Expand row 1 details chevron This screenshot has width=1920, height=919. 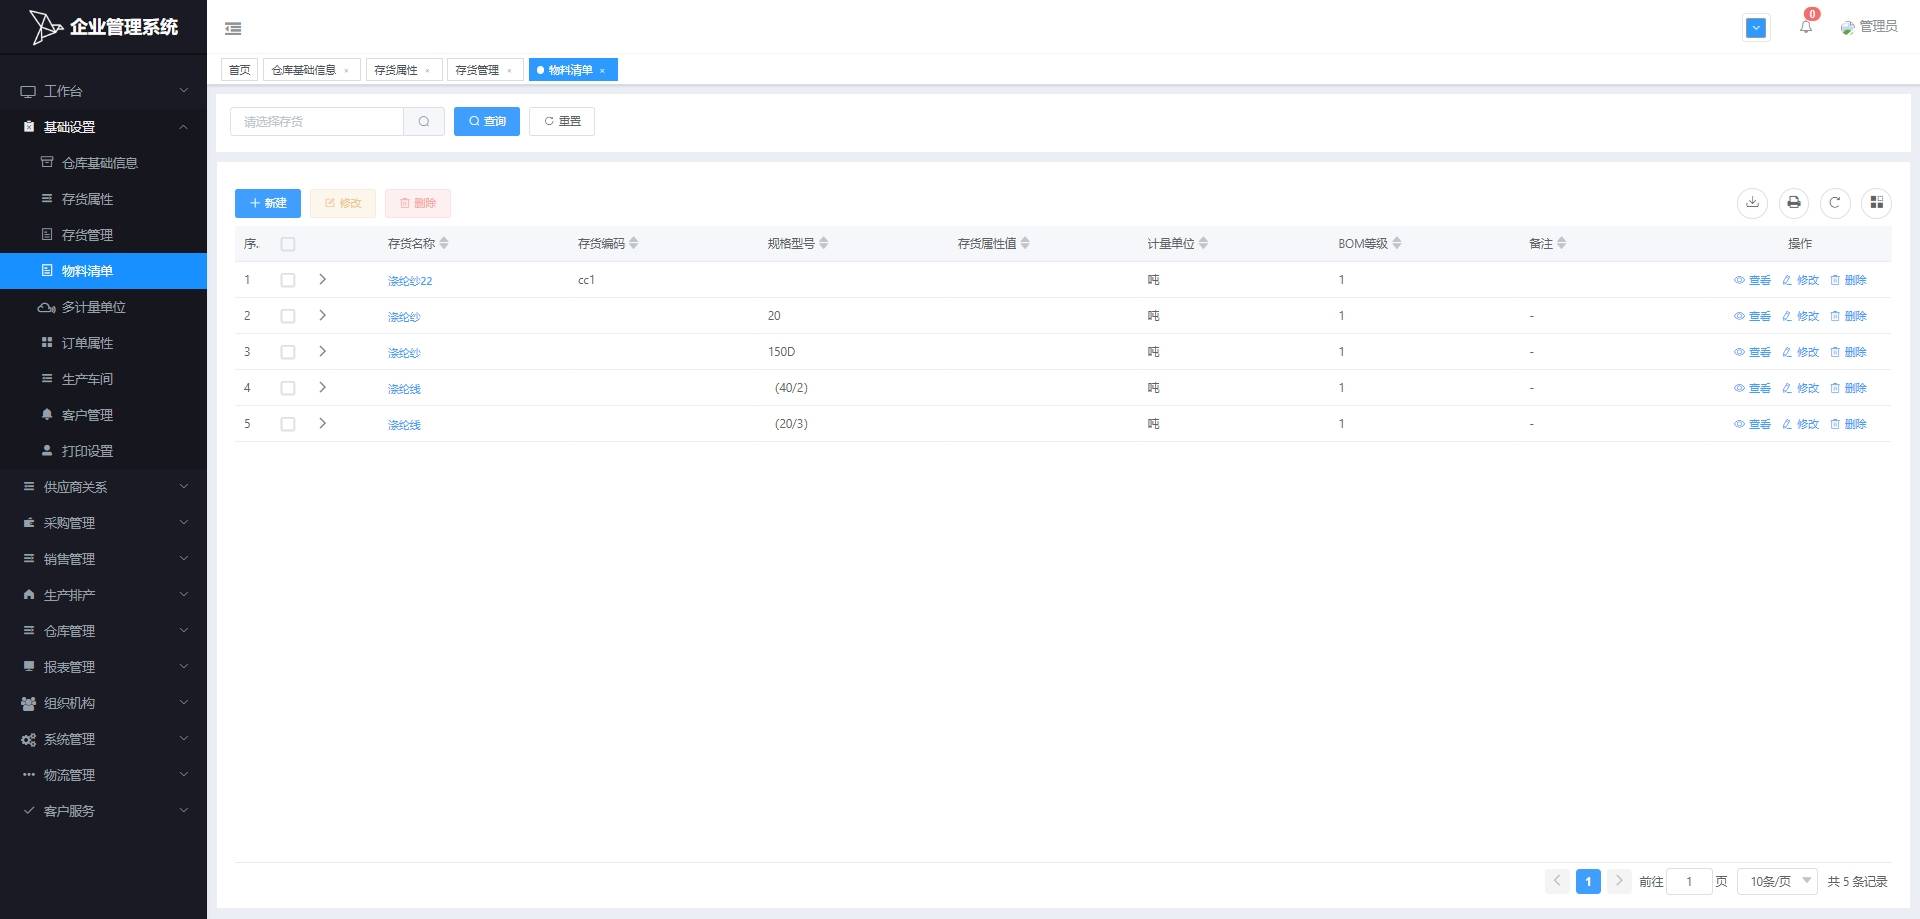pos(322,279)
